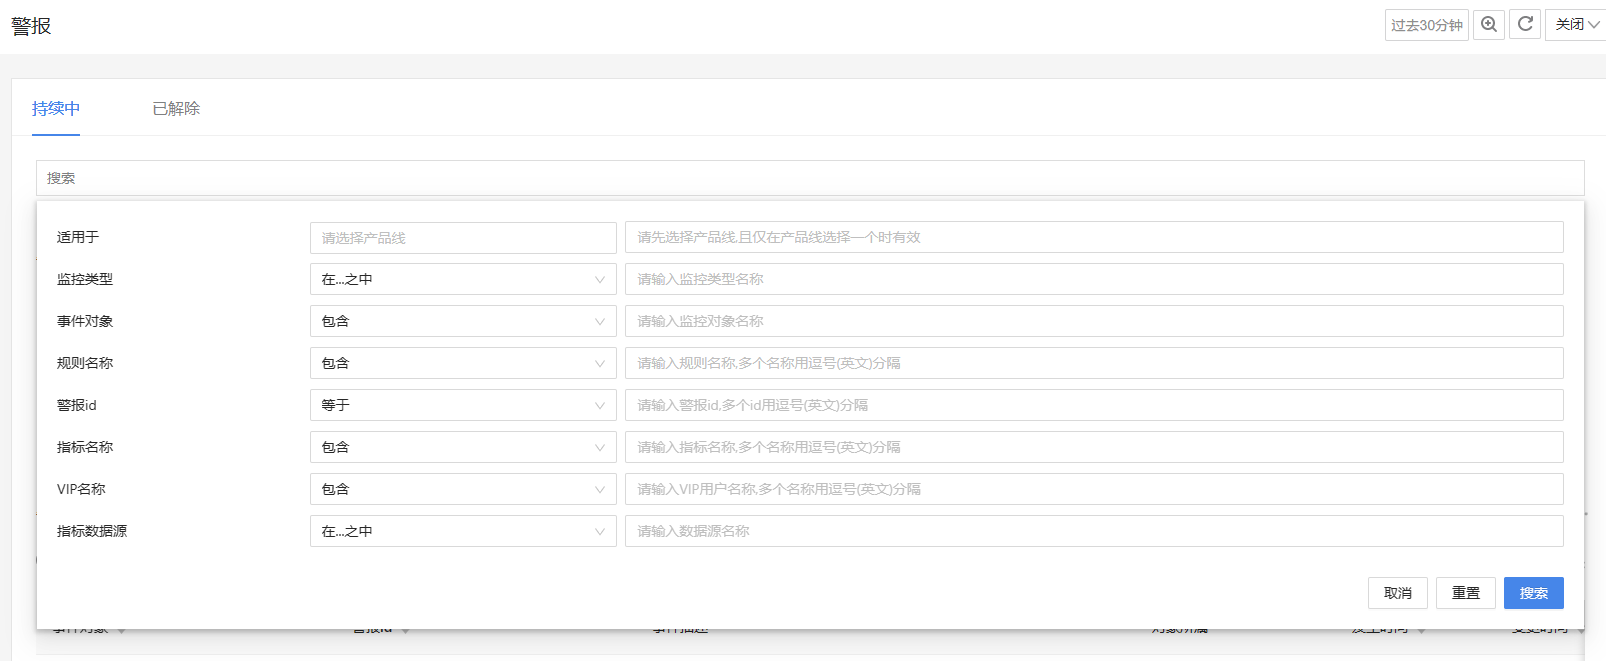
Task: Open the 过去30分钟 time range selector
Action: (1426, 25)
